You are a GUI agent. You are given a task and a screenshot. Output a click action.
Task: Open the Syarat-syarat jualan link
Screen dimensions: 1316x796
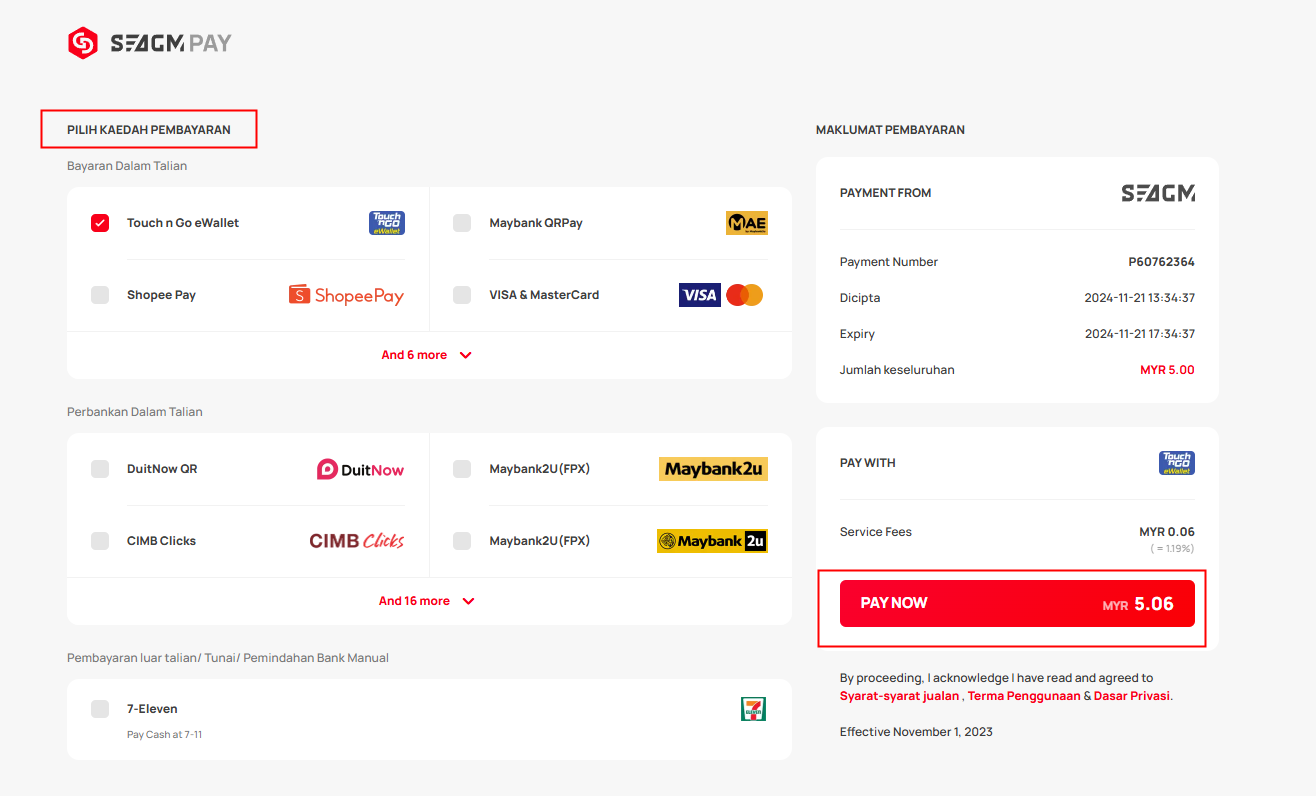(900, 696)
